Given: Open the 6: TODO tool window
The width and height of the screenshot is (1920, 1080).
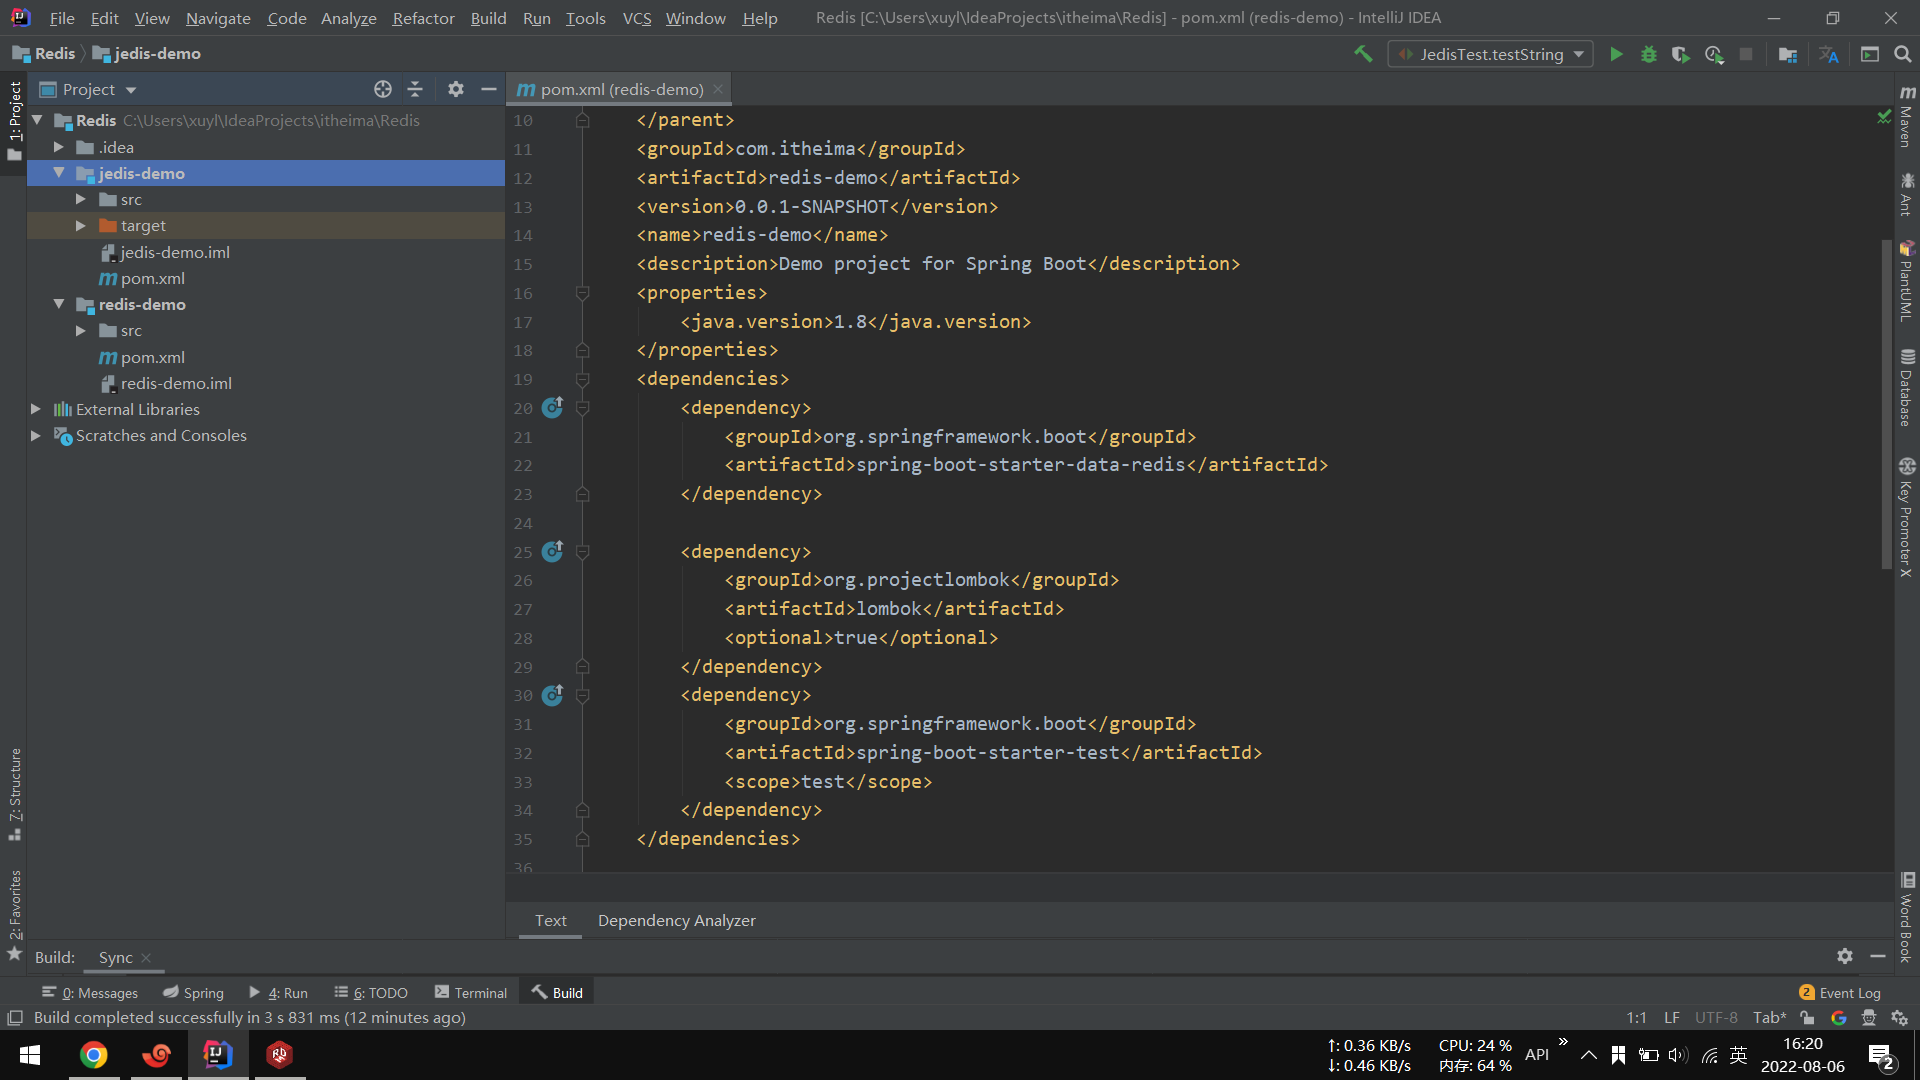Looking at the screenshot, I should tap(371, 992).
